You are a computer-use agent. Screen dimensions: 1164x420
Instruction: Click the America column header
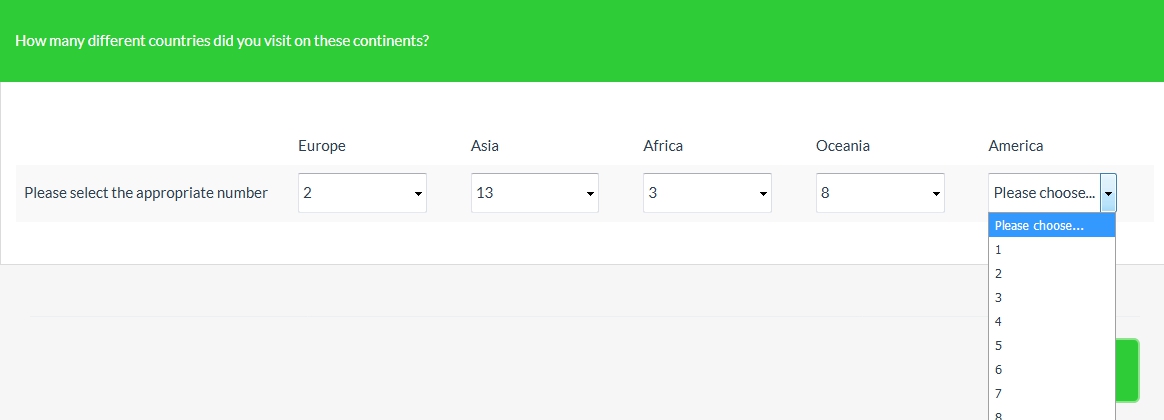click(1015, 146)
